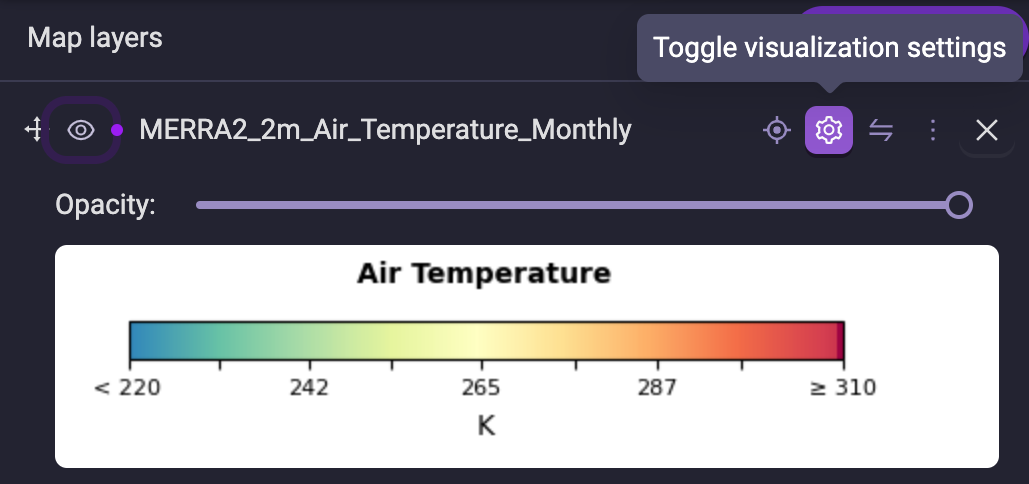Toggle visibility of MERRA2 air temperature layer
This screenshot has height=484, width=1029.
tap(81, 130)
